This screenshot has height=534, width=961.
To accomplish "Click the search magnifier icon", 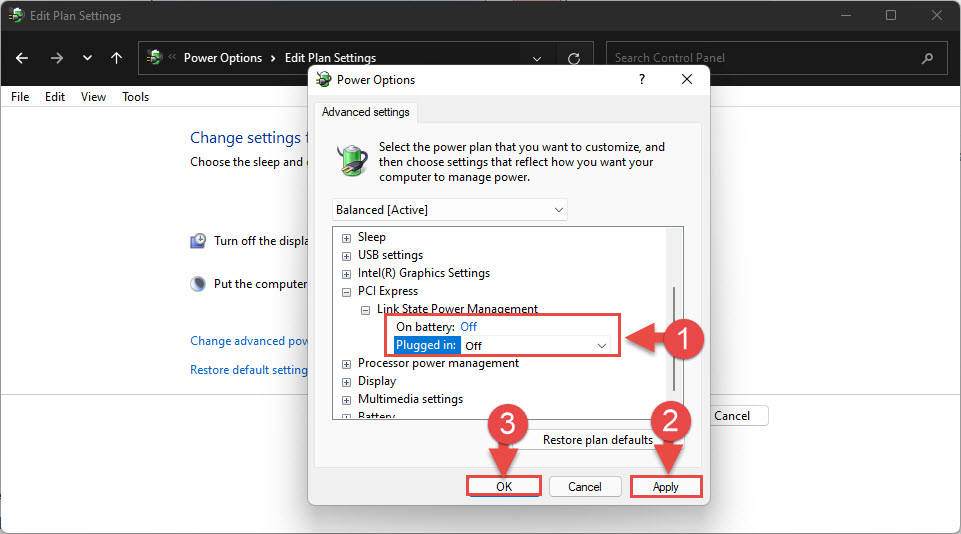I will pos(928,58).
